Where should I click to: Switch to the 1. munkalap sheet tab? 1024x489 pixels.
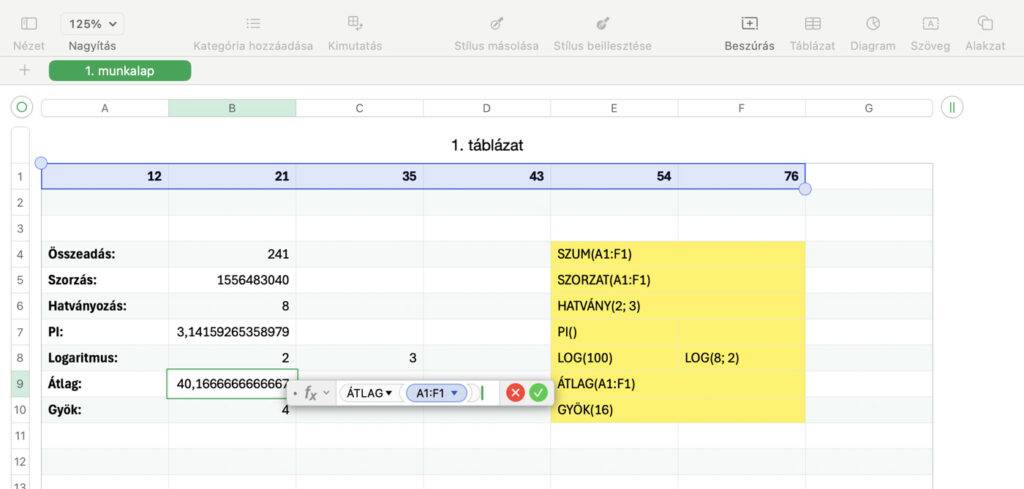pyautogui.click(x=120, y=71)
